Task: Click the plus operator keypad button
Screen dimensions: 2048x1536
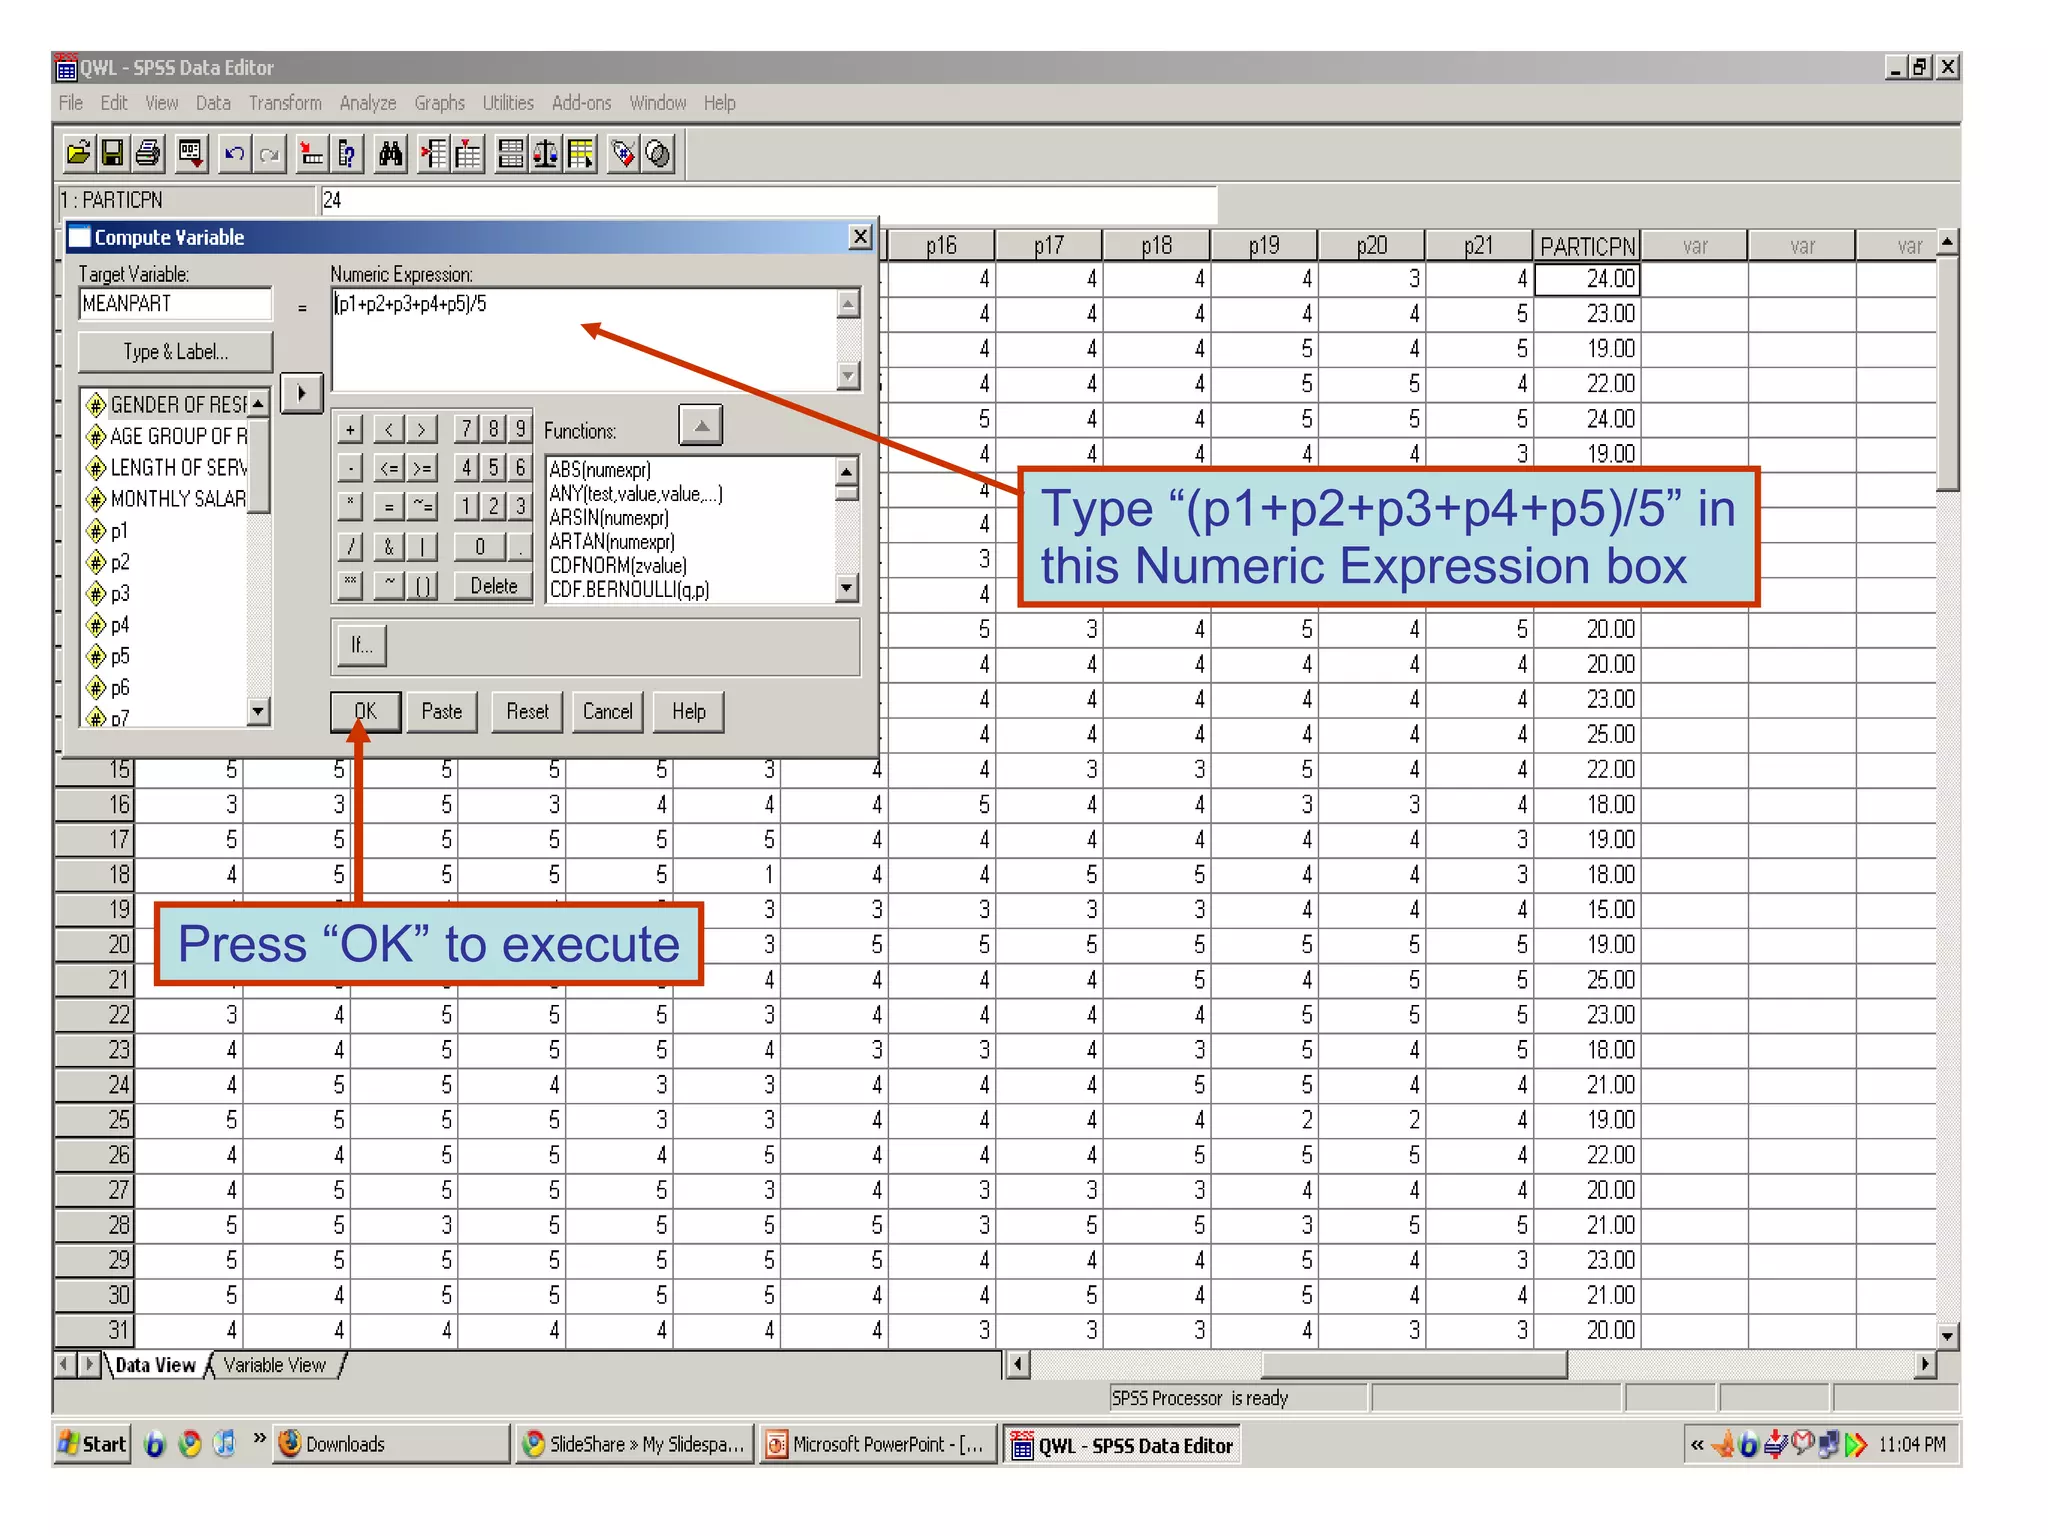Action: click(x=350, y=431)
